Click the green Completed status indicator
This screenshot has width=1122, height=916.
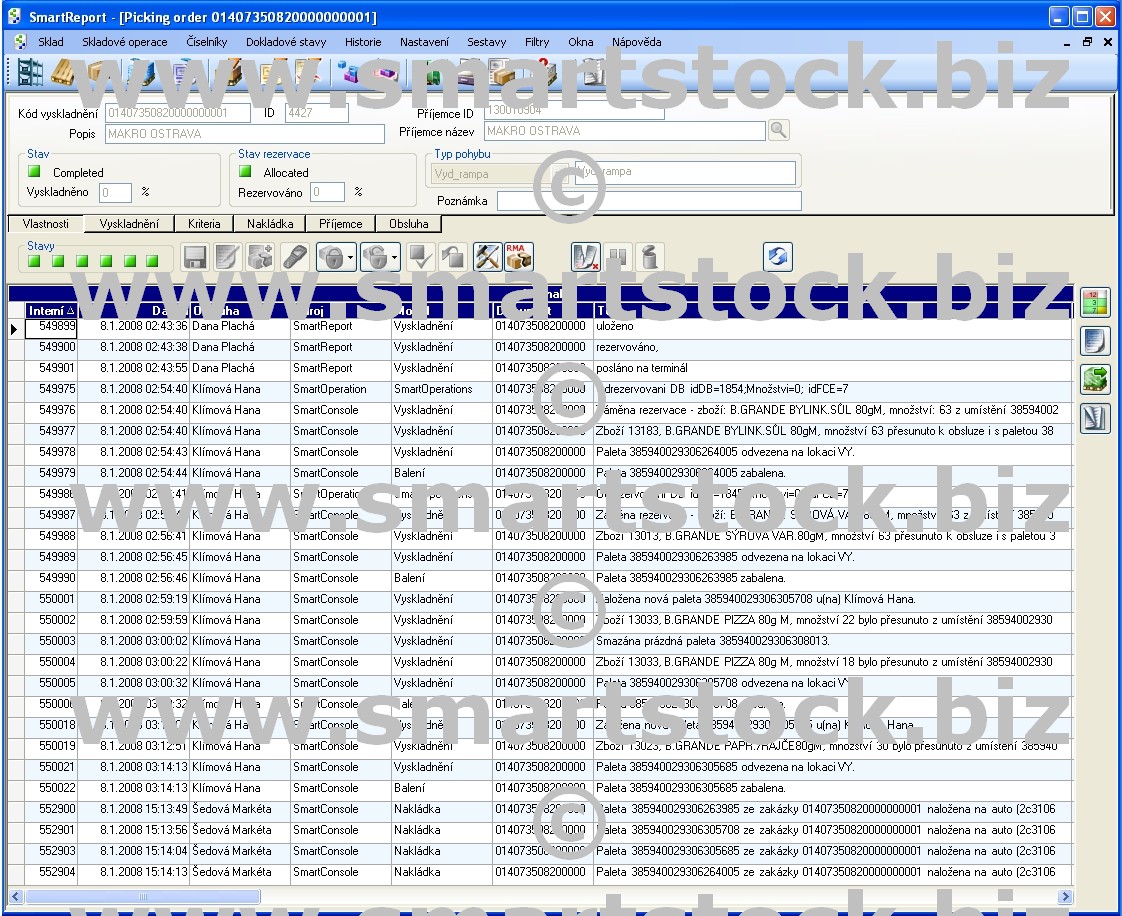tap(36, 172)
